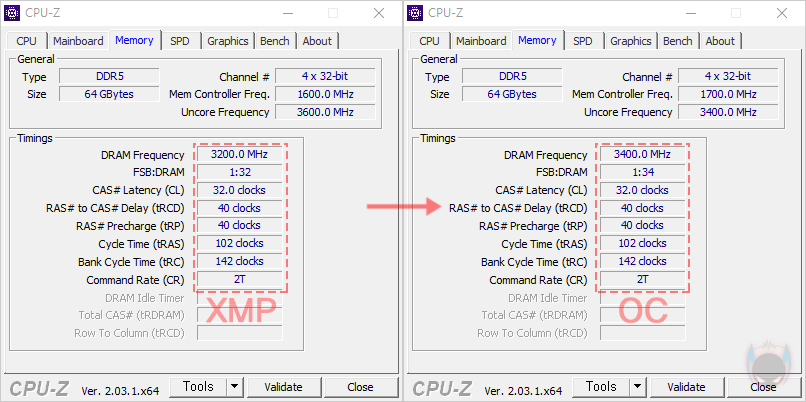Click the 3400.0 MHz Uncore Frequency value

[728, 112]
